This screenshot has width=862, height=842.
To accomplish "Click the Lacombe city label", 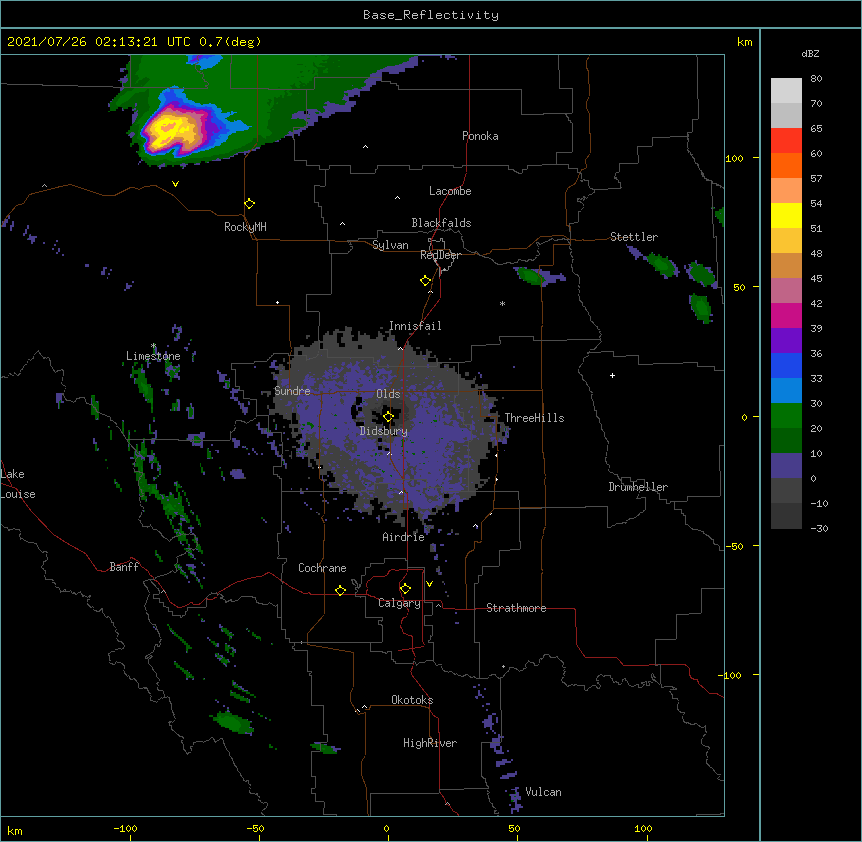I will point(450,191).
